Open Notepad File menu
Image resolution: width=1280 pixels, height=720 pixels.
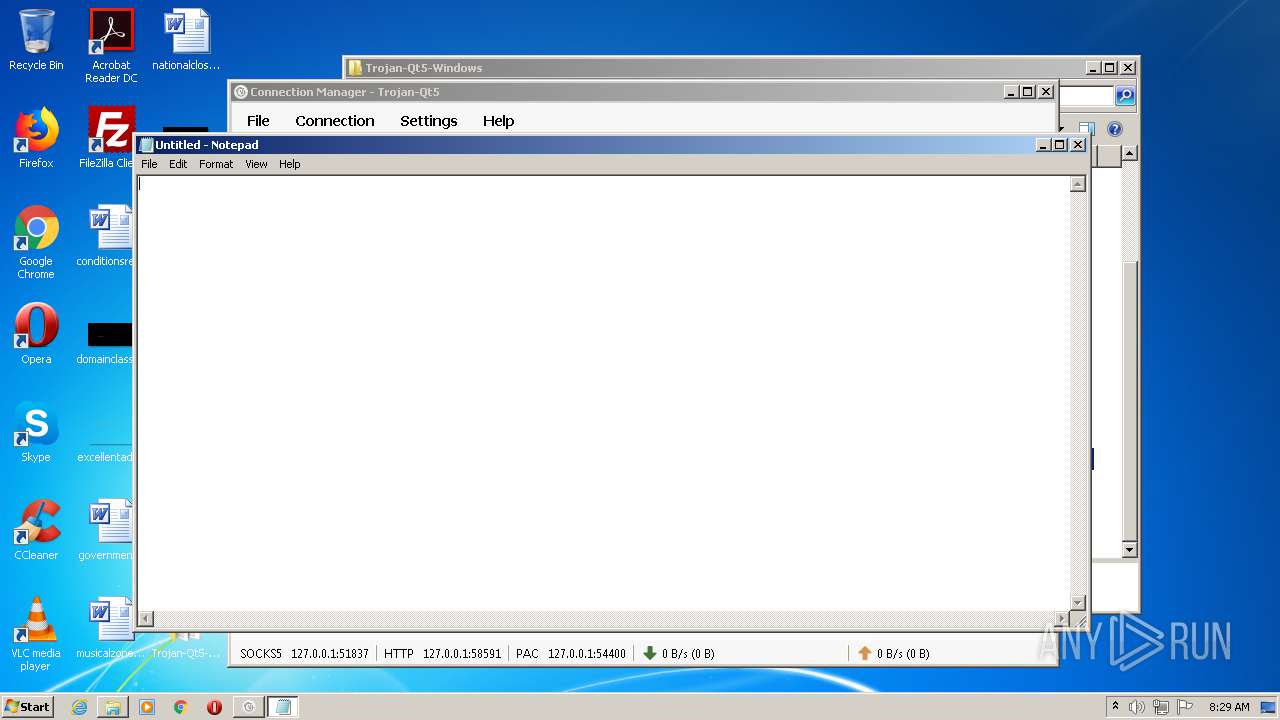[149, 164]
